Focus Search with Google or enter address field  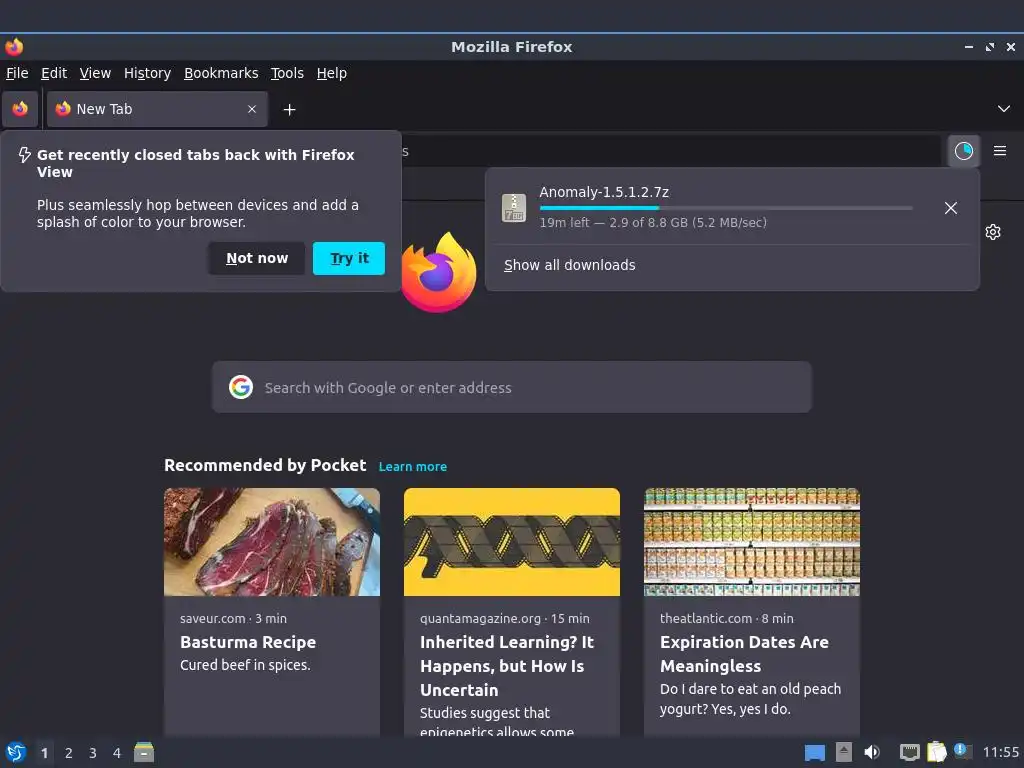pyautogui.click(x=511, y=387)
